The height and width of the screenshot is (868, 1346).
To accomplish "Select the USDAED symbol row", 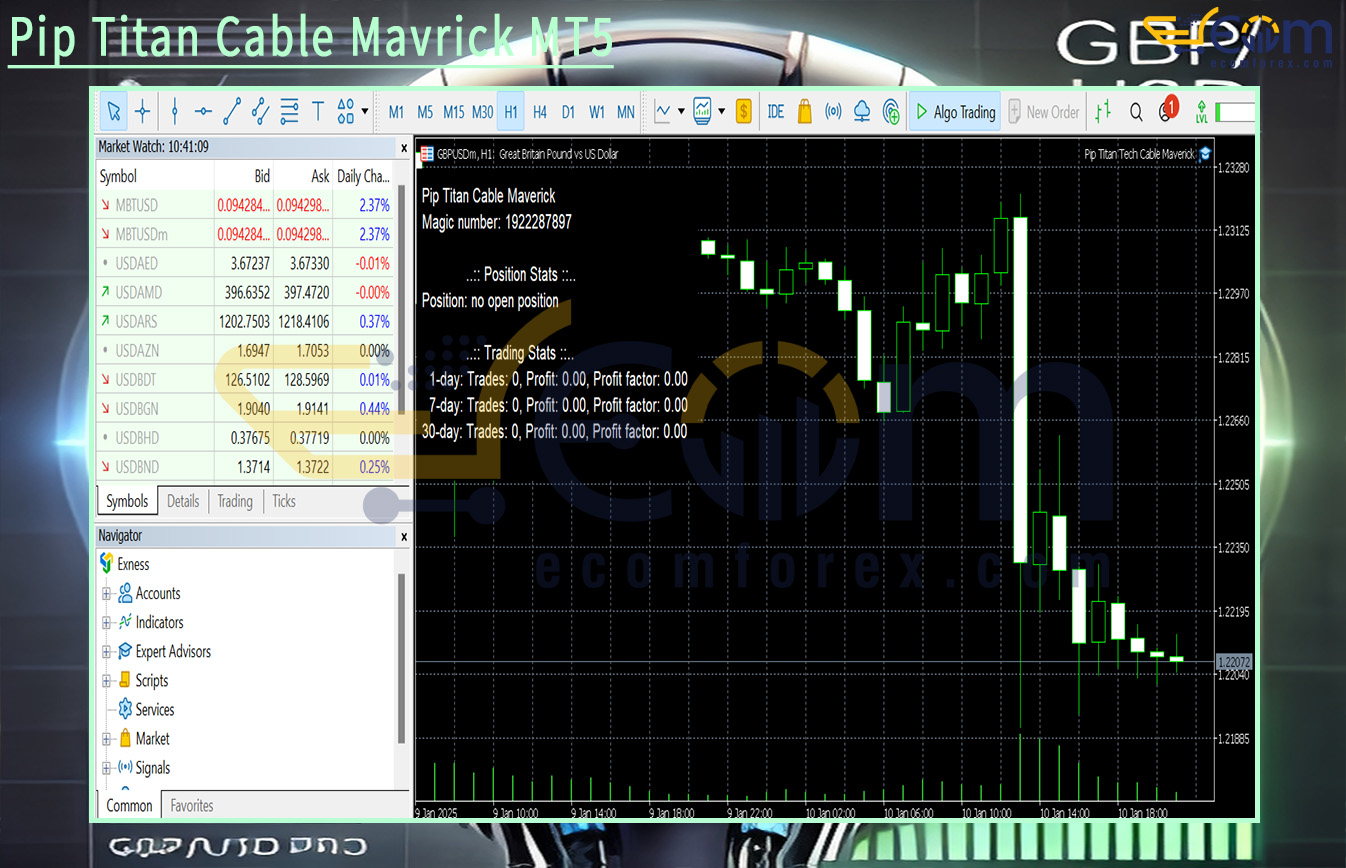I will (245, 263).
